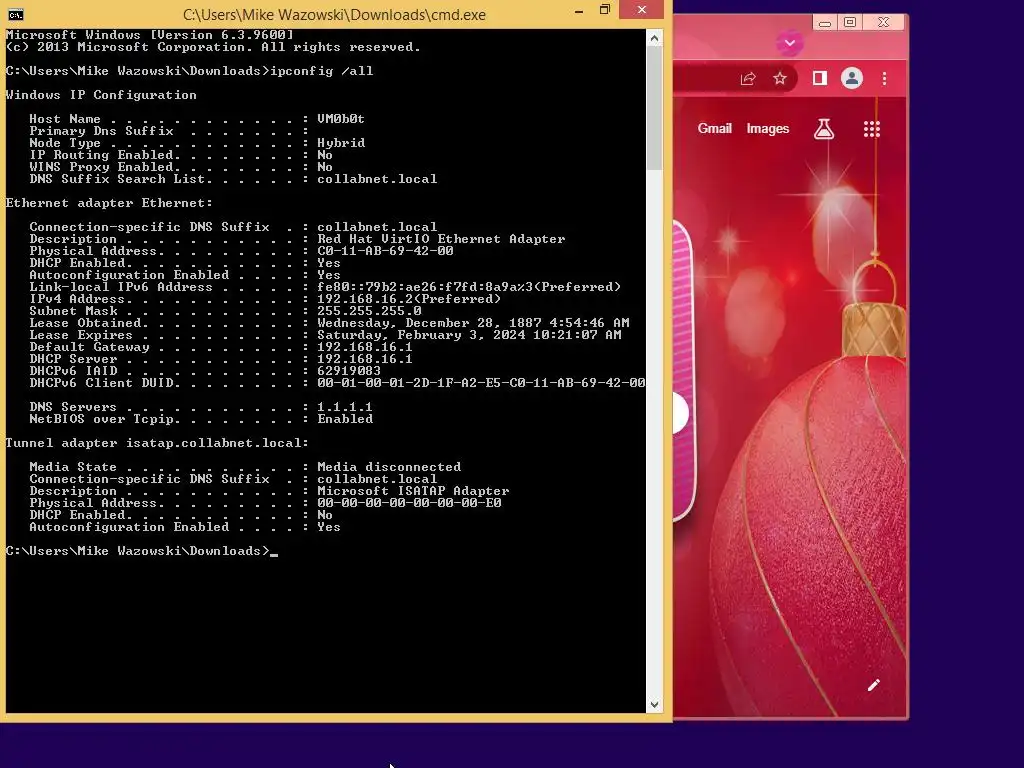Click the 'Windows IP Configuration' heading
The height and width of the screenshot is (768, 1024).
pos(101,95)
